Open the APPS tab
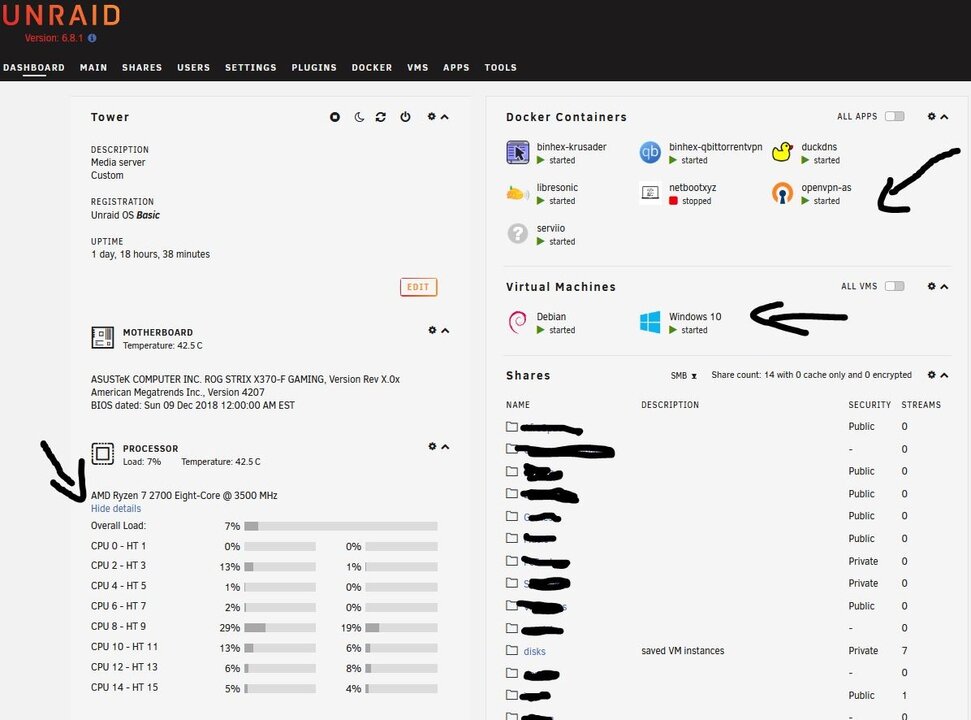This screenshot has height=720, width=971. point(456,67)
